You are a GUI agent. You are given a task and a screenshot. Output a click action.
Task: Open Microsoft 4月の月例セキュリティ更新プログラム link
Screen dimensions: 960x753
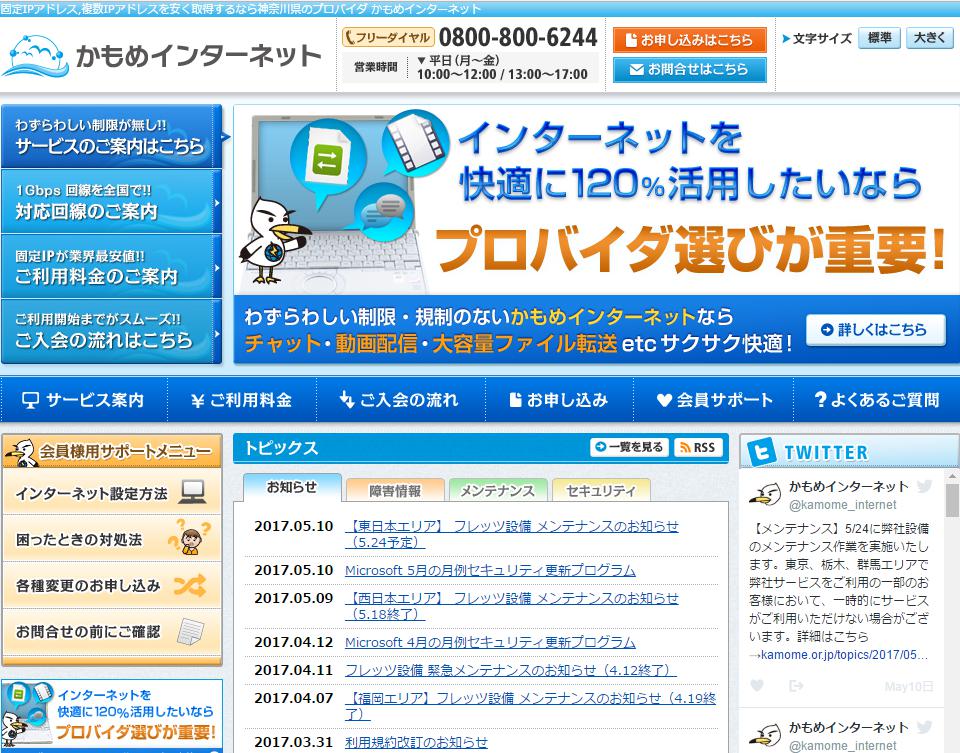point(490,642)
